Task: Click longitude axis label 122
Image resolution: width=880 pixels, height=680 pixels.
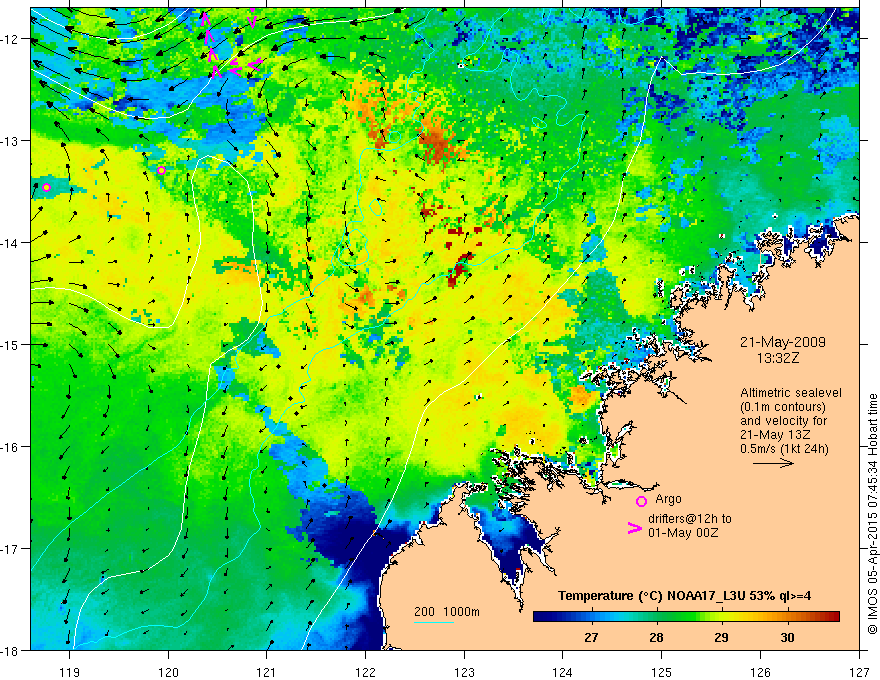Action: pos(365,672)
